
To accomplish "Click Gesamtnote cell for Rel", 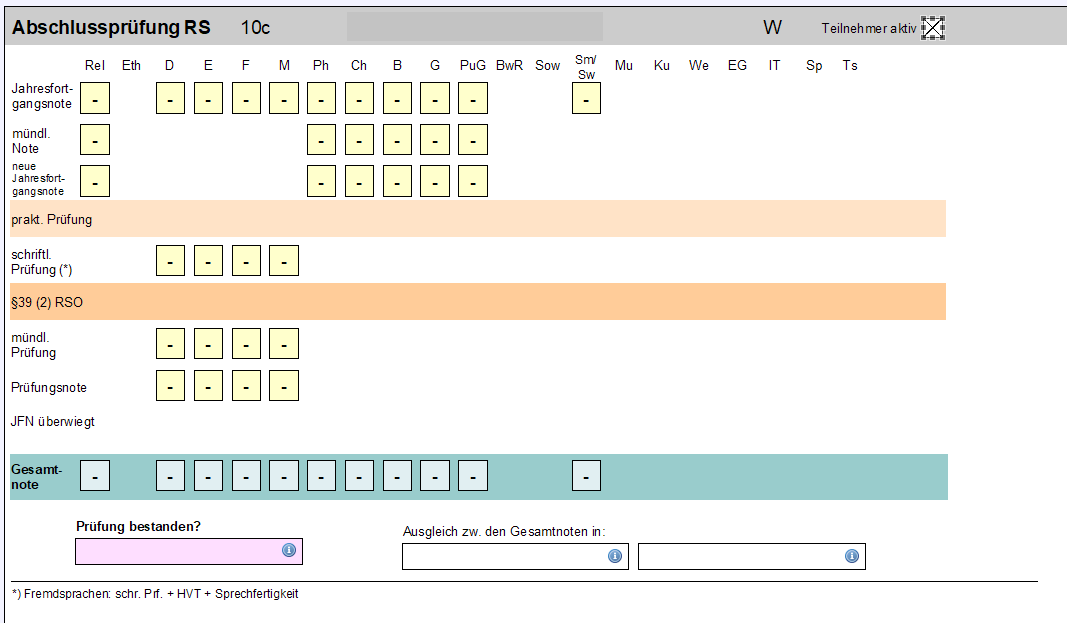I will [95, 477].
